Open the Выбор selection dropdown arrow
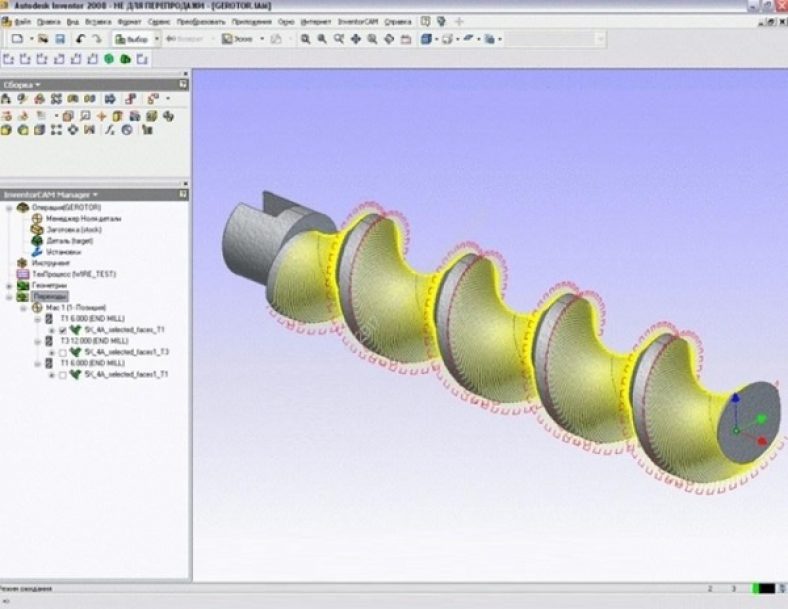This screenshot has height=609, width=788. click(156, 39)
